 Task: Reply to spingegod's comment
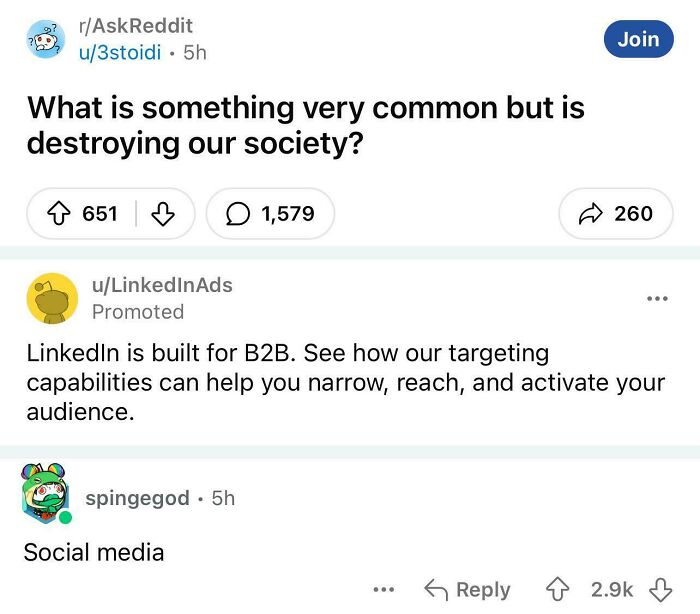click(467, 589)
